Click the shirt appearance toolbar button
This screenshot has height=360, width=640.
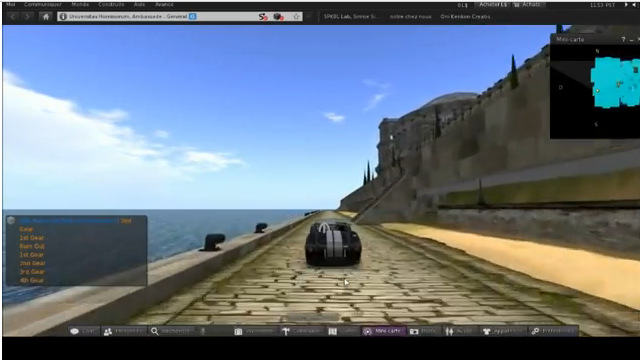tap(503, 331)
